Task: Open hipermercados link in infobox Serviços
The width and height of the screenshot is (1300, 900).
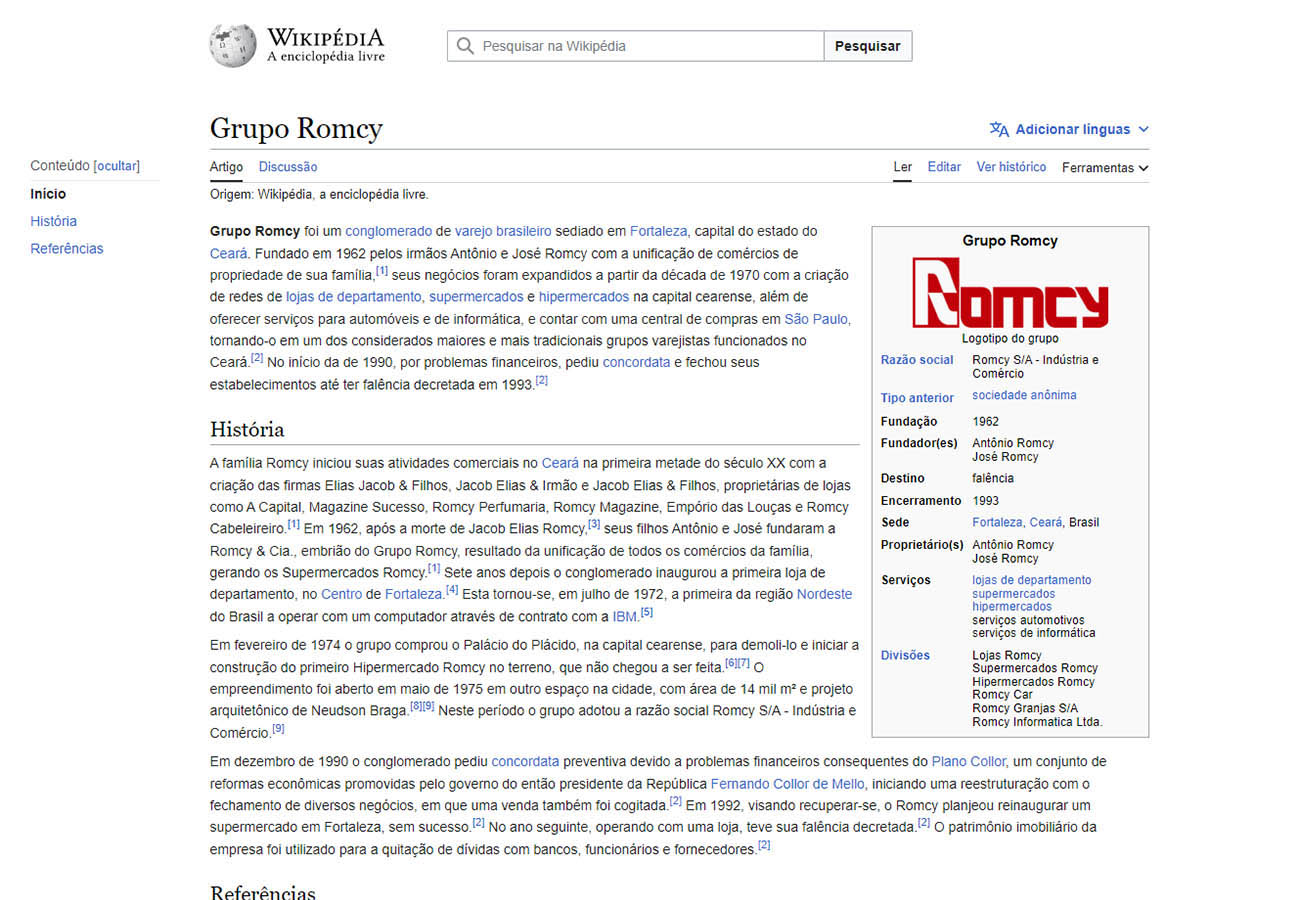Action: [x=1012, y=607]
